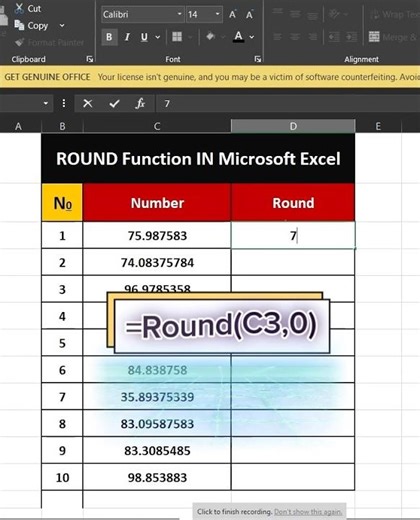Viewport: 420px width, 520px height.
Task: Click the Don't show this again link
Action: [308, 512]
